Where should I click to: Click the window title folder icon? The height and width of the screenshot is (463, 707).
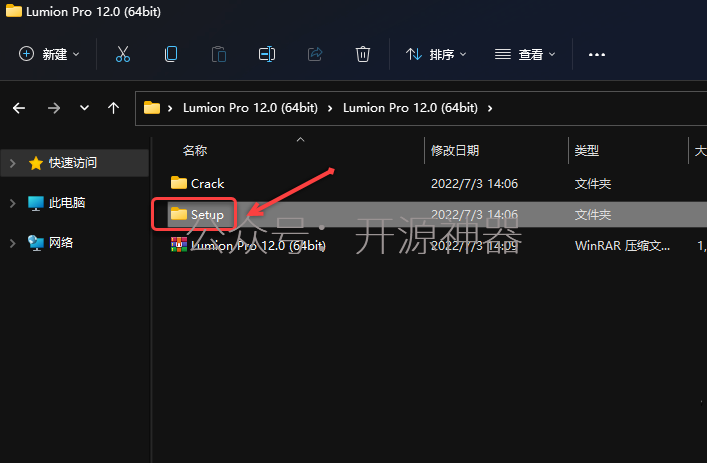coord(14,11)
